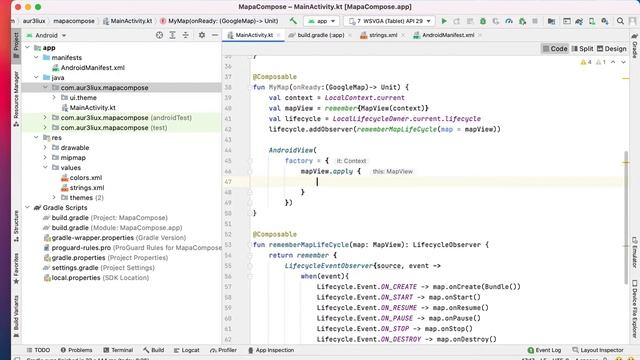Select colors.xml in the project tree
Viewport: 640px width, 360px height.
[x=82, y=178]
